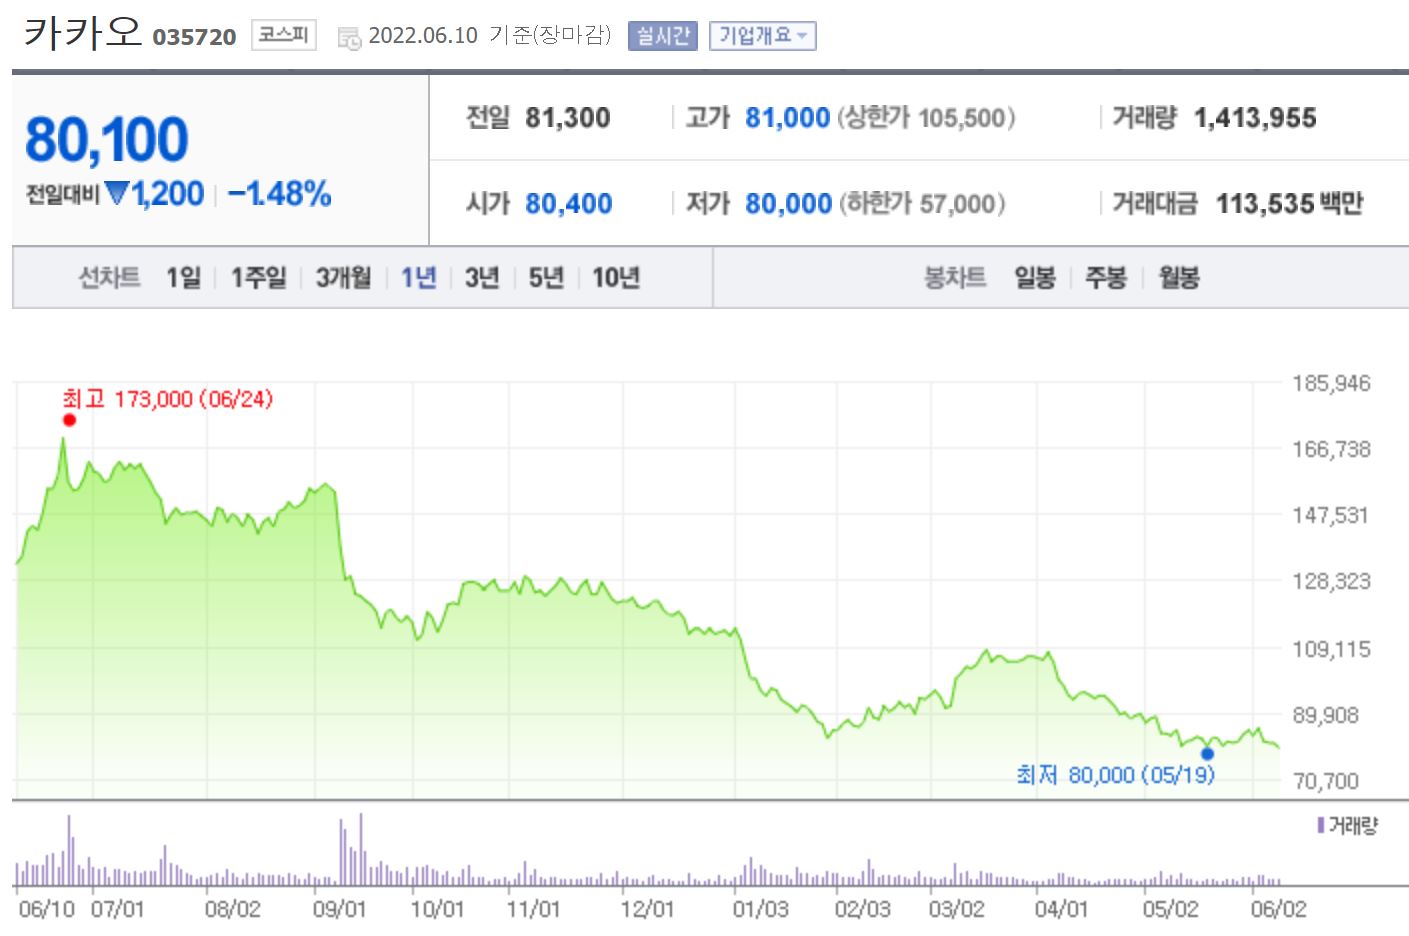Click the 70,700 price axis label
The width and height of the screenshot is (1409, 936).
click(1326, 781)
